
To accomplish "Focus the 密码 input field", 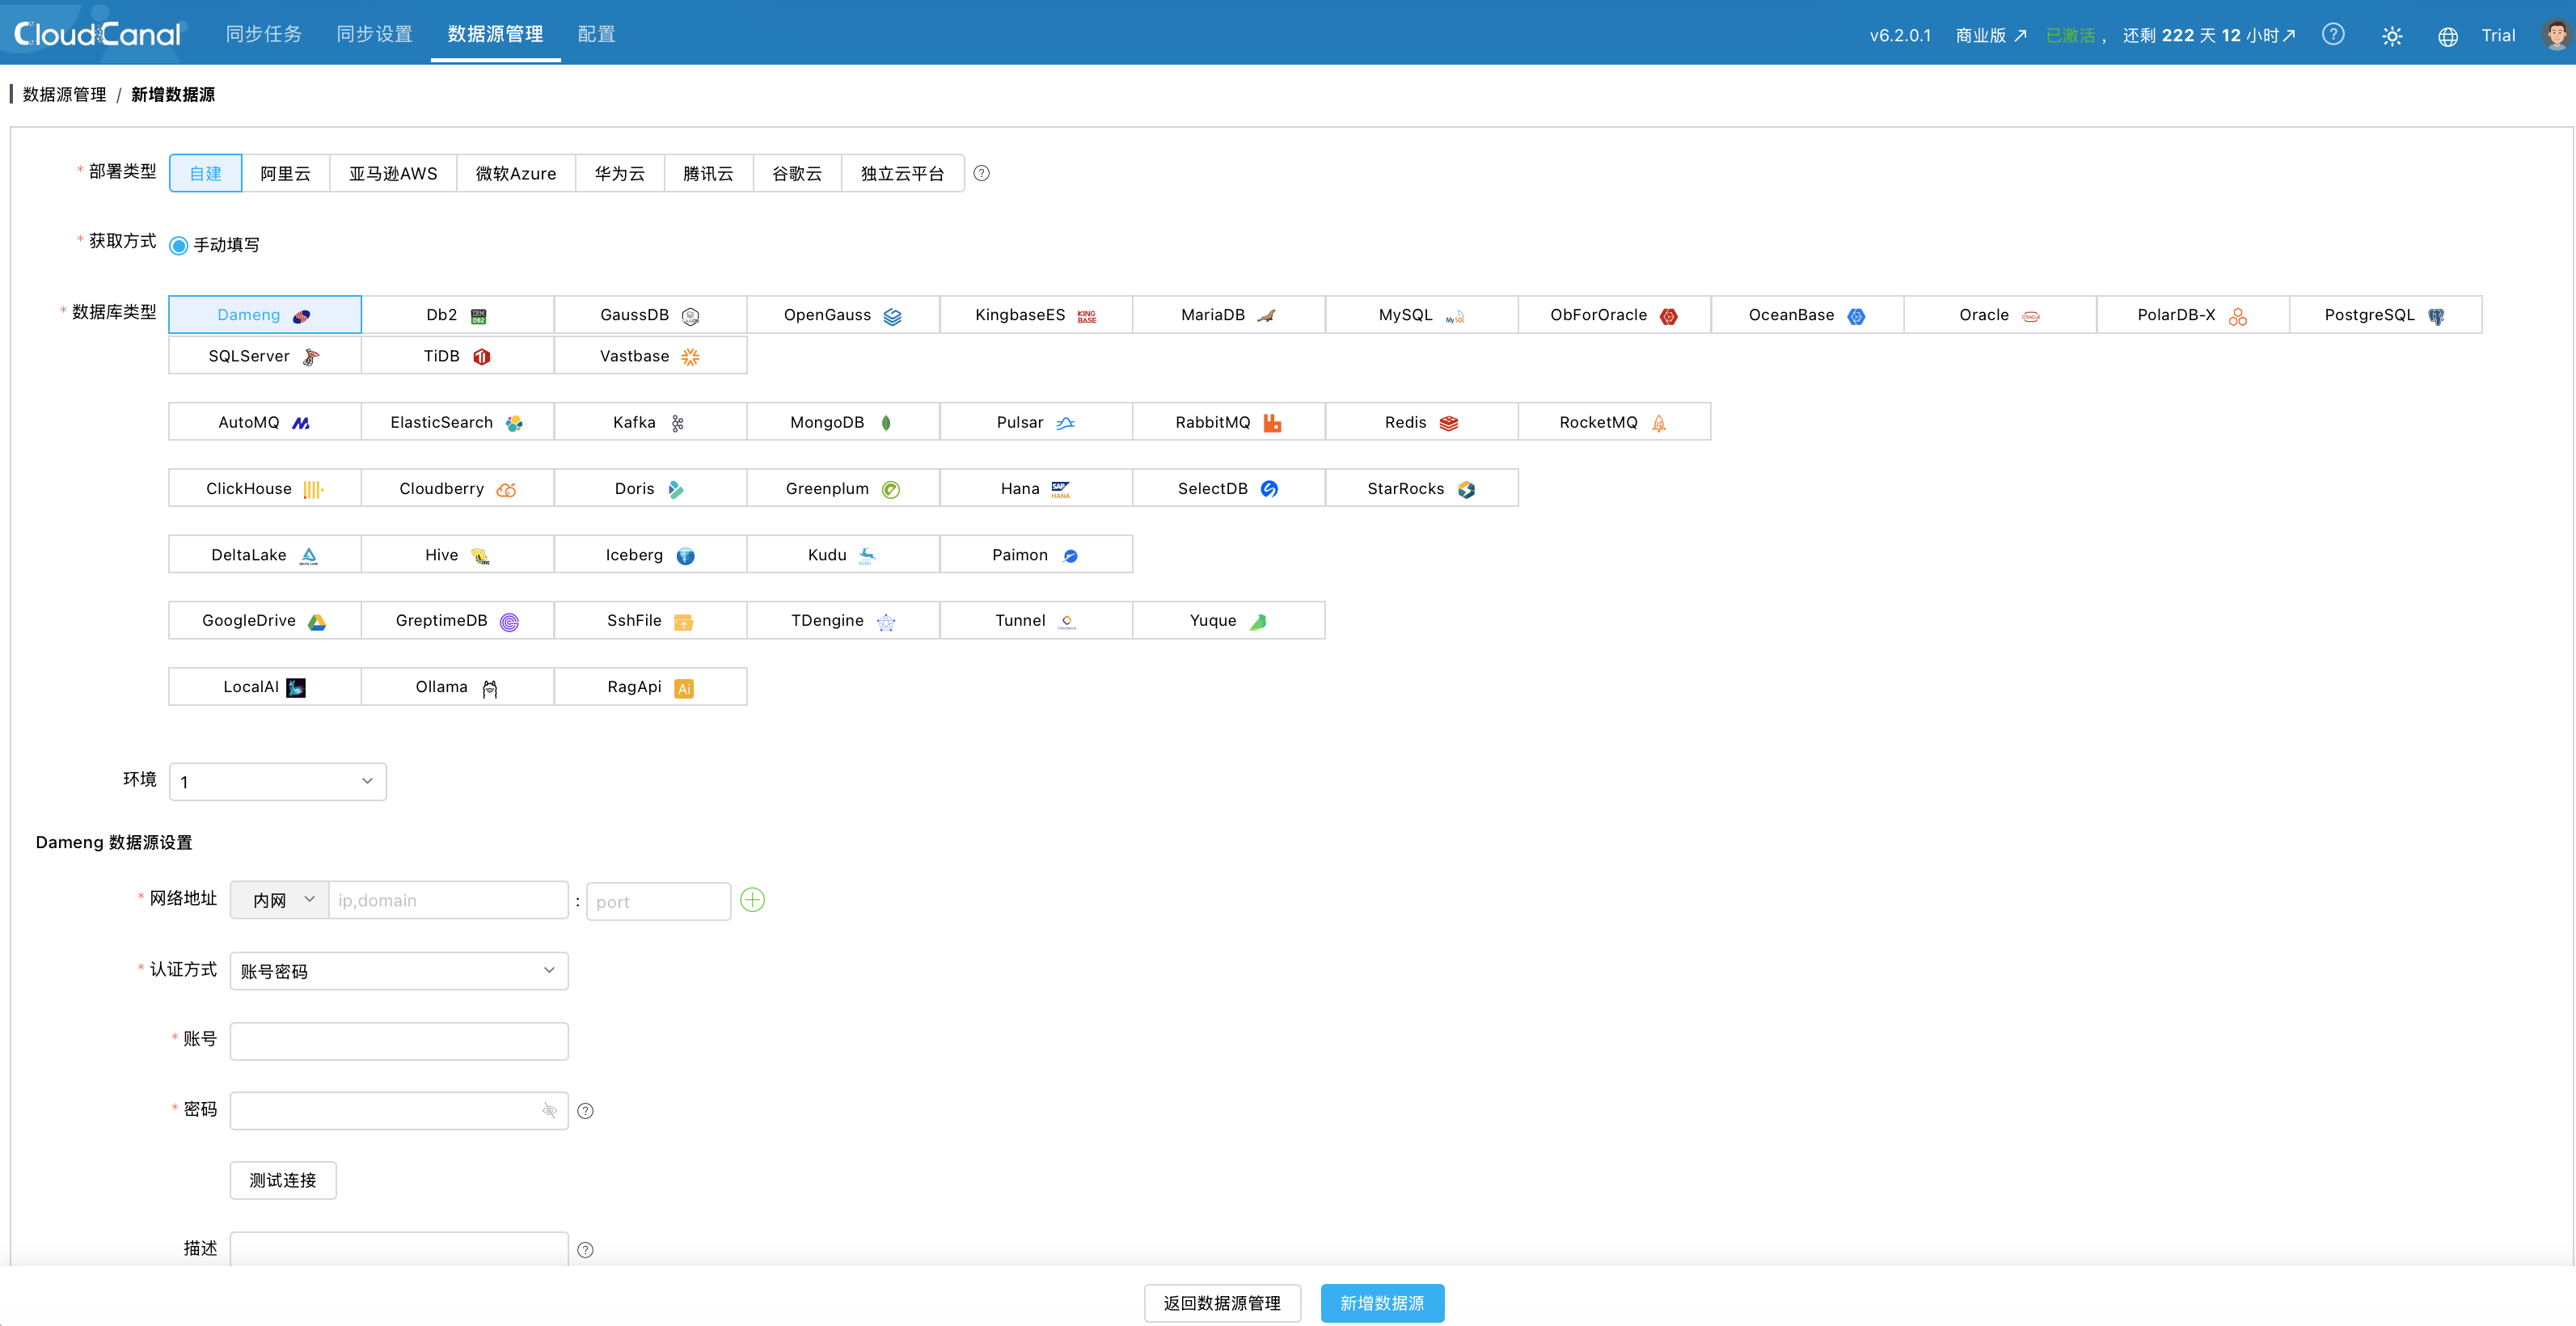I will [x=398, y=1111].
